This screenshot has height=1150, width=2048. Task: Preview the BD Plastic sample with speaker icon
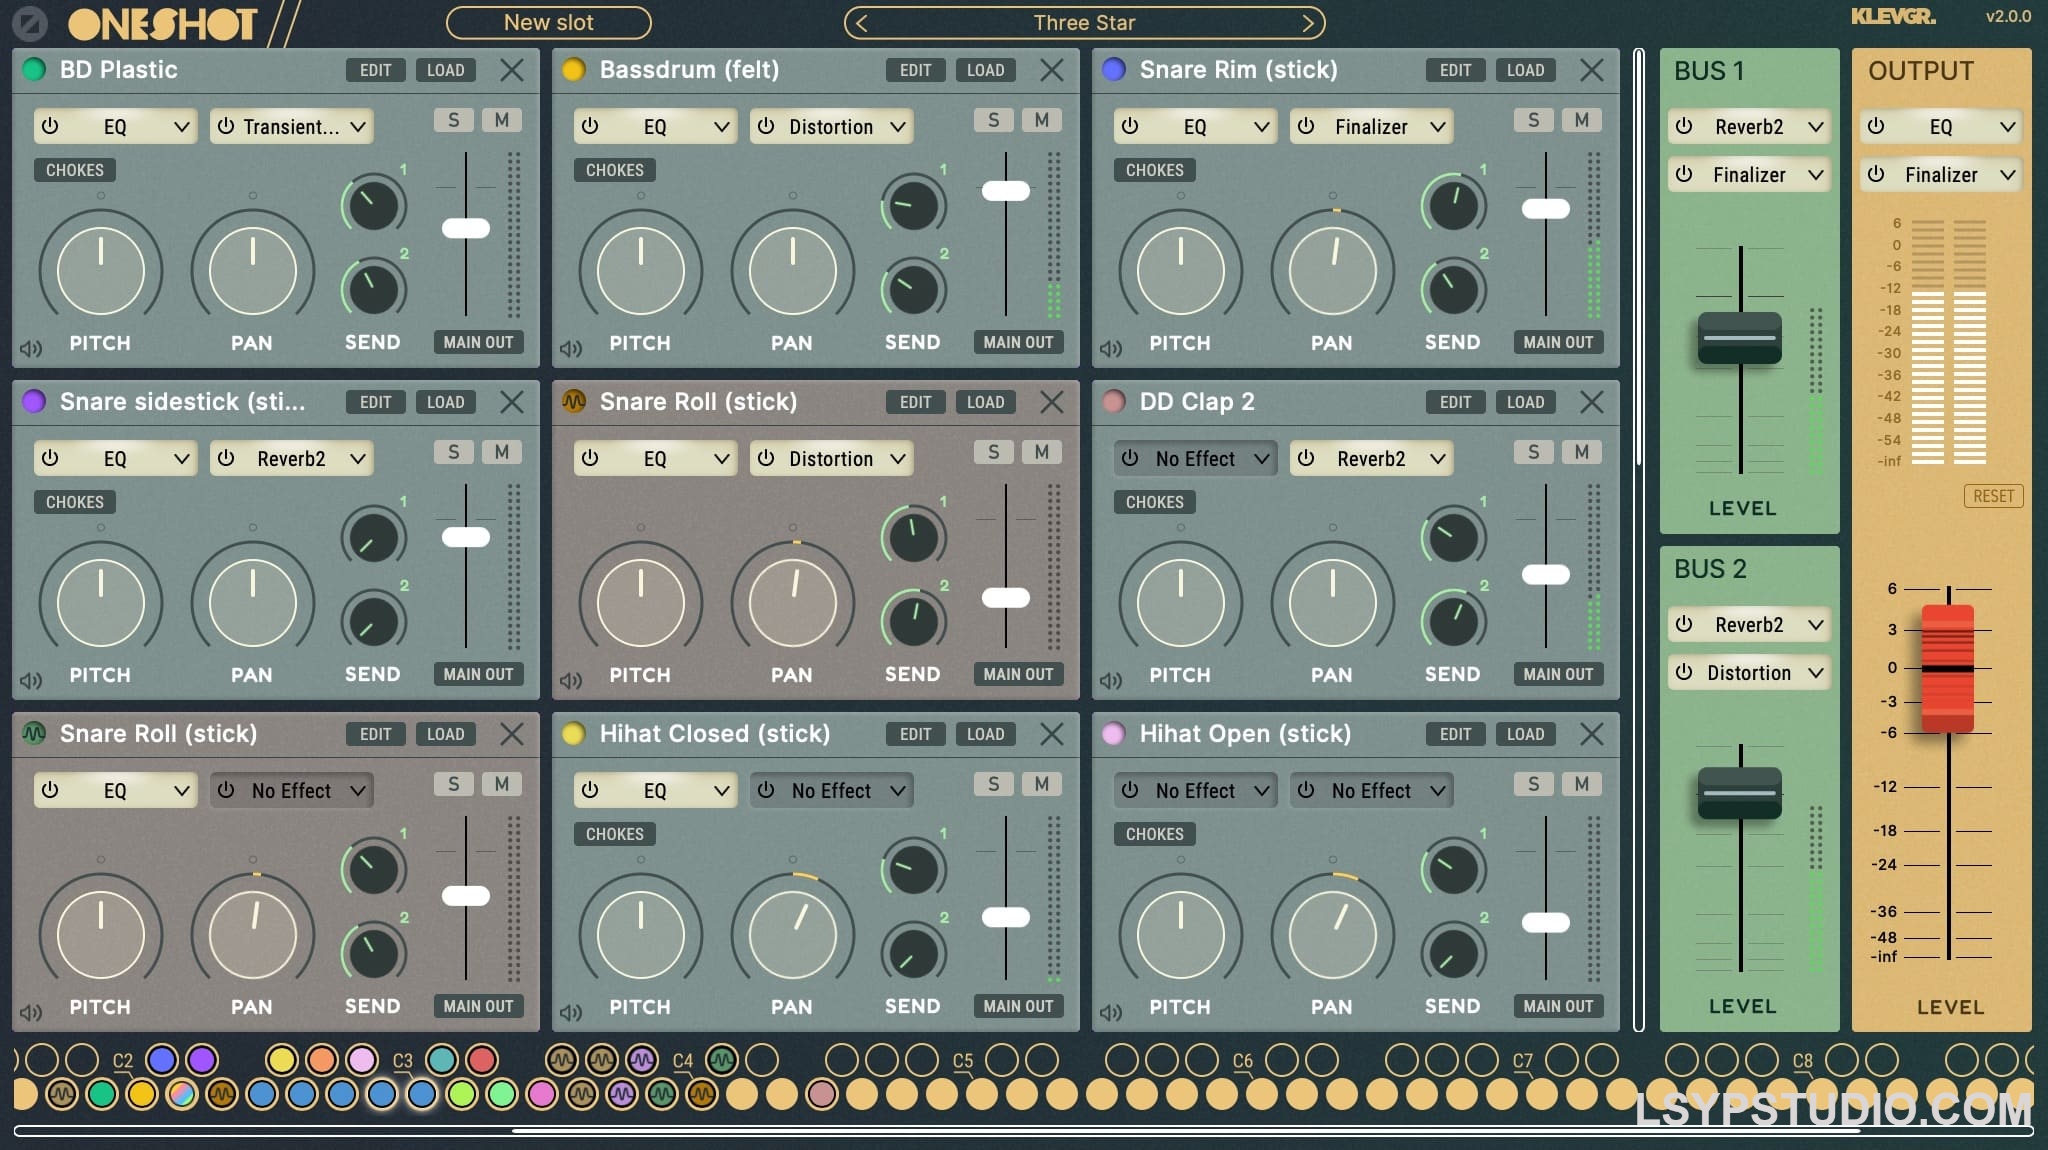(31, 349)
